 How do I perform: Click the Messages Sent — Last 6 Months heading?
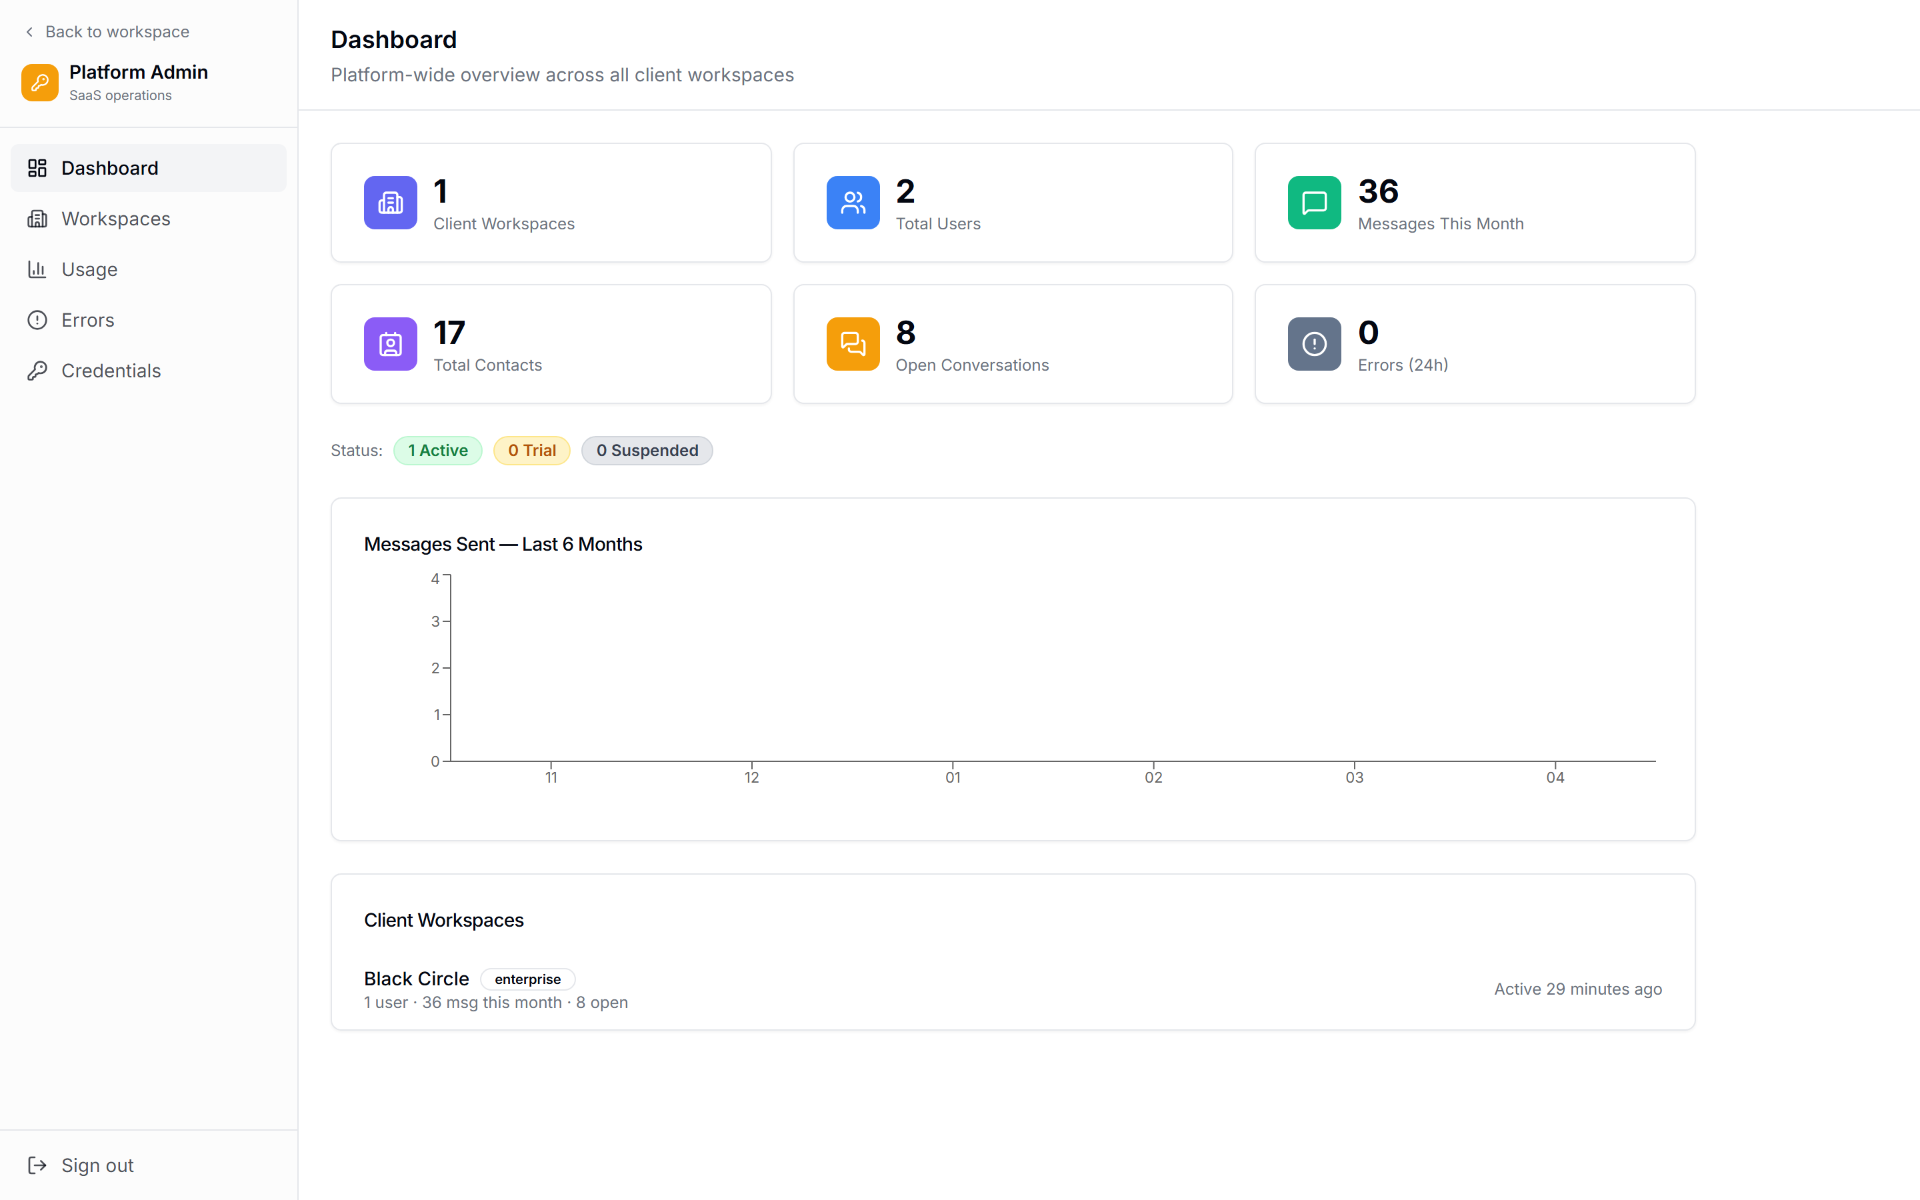pos(503,544)
